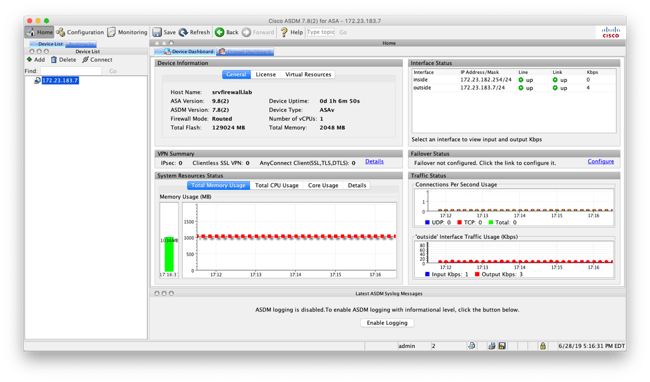Open the Home view in the toolbar
This screenshot has height=382, width=650.
click(39, 32)
